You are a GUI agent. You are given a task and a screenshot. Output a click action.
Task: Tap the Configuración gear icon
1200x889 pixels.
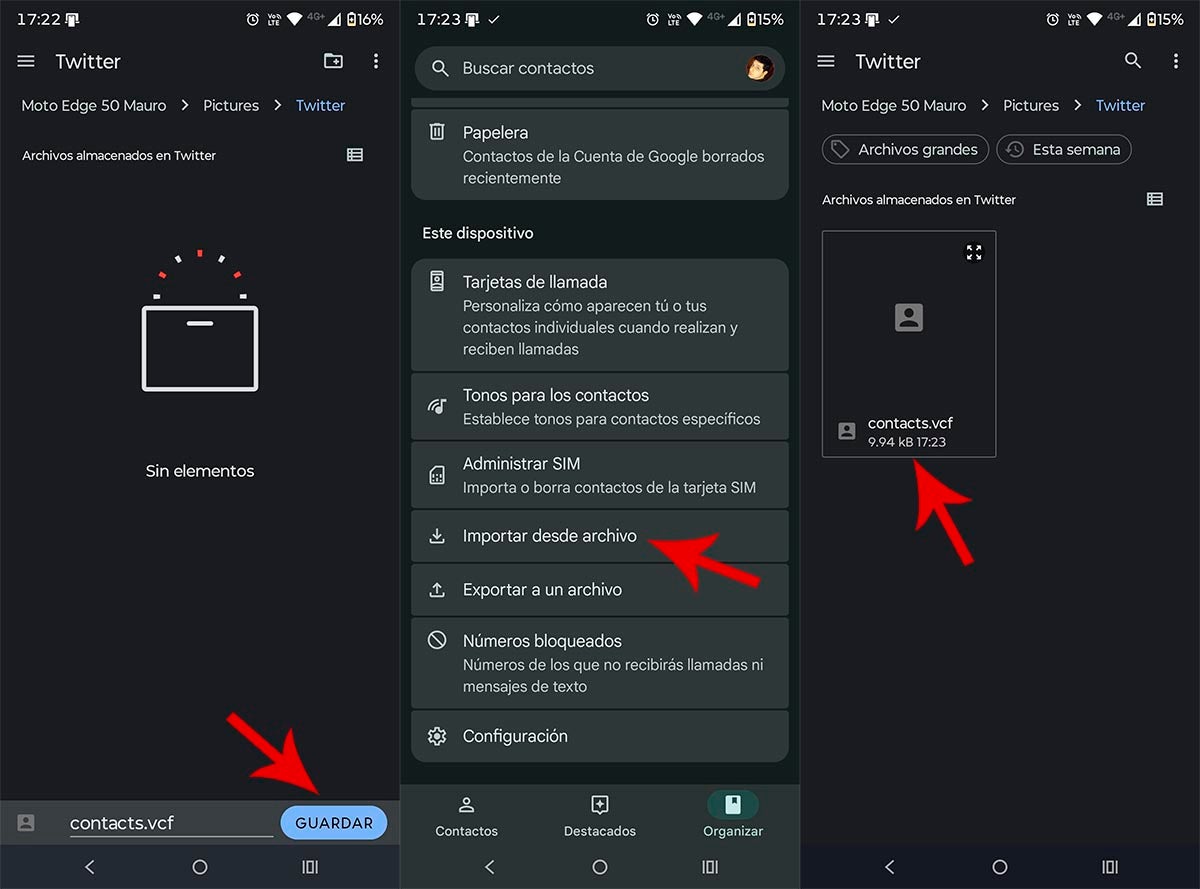point(437,736)
